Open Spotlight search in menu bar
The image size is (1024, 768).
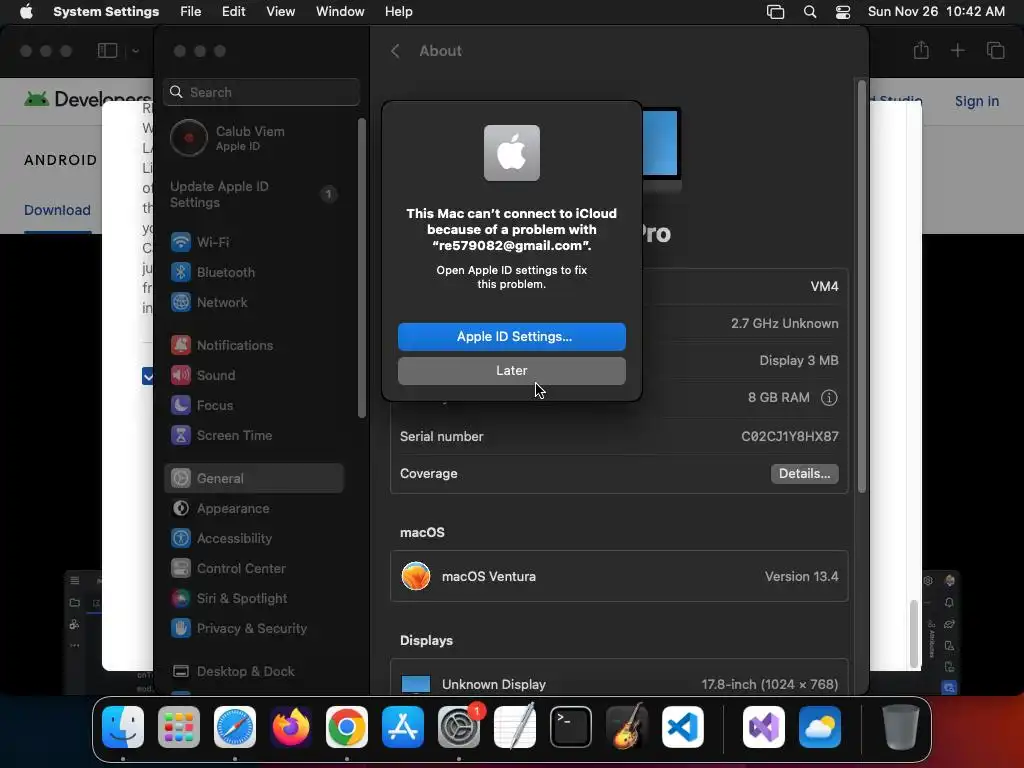810,12
